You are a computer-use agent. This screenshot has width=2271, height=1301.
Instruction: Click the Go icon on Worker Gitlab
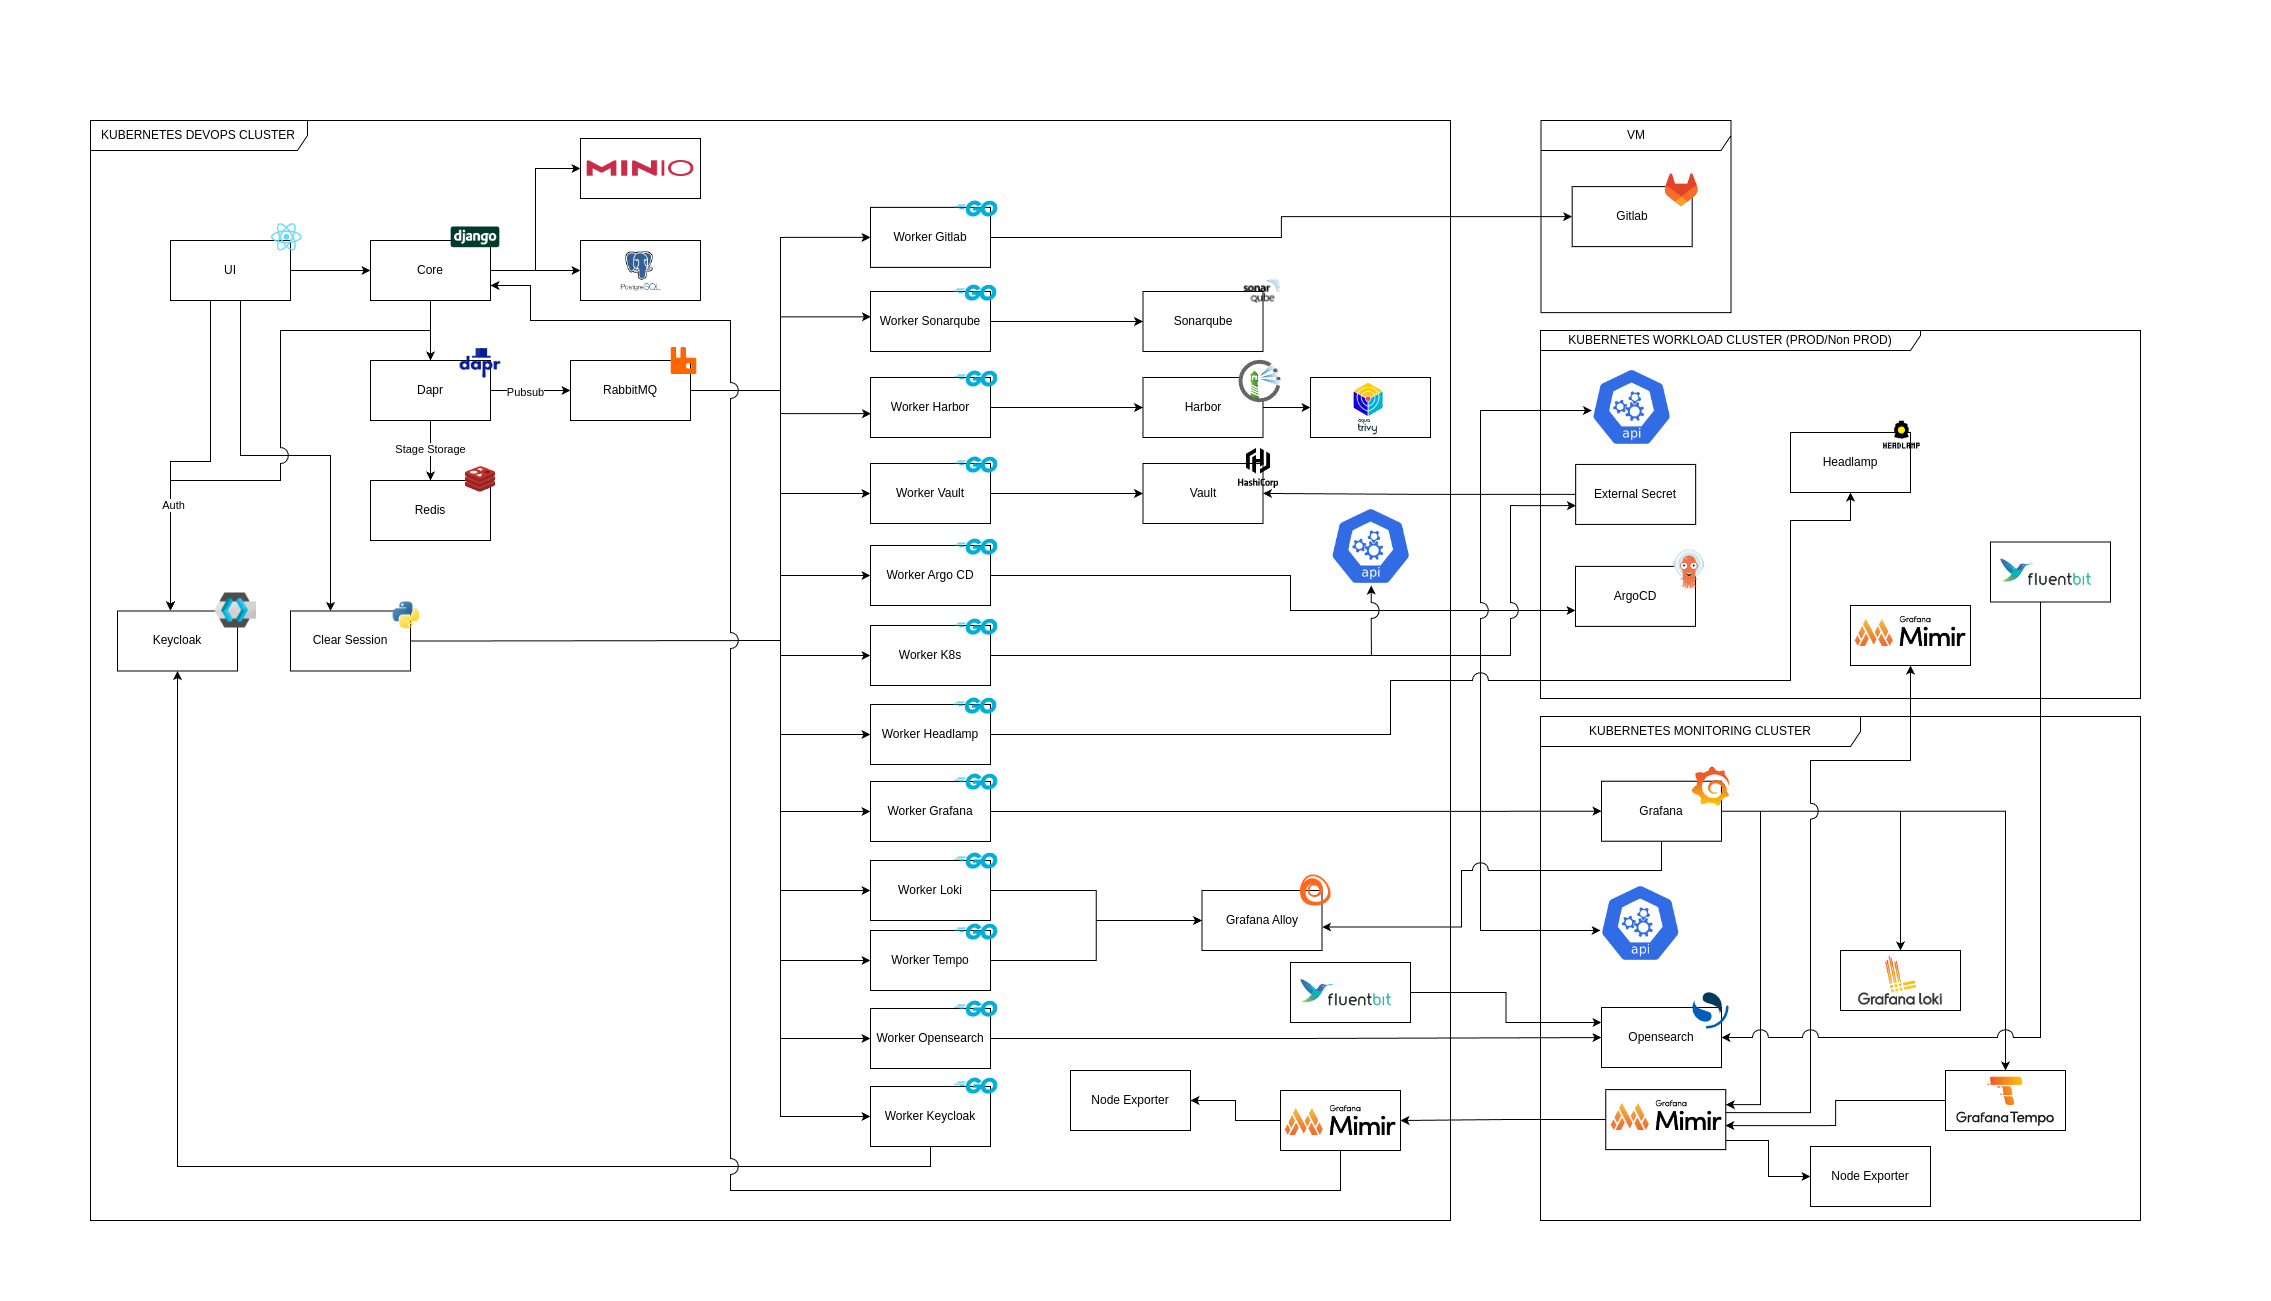[979, 208]
